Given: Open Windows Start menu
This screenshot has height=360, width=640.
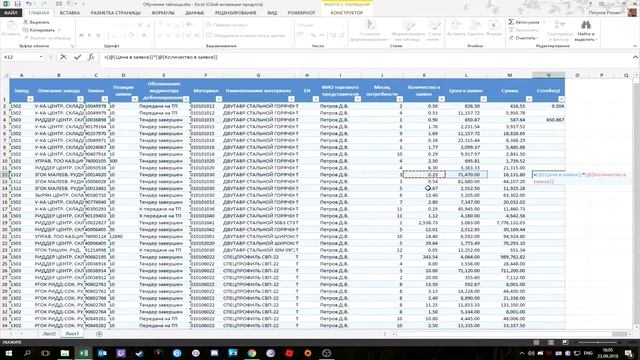Looking at the screenshot, I should 8,353.
